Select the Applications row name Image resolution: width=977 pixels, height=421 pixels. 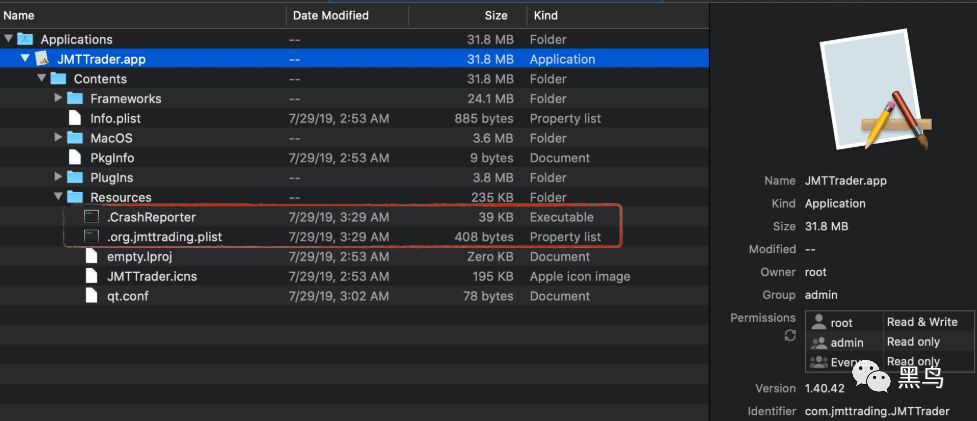click(77, 39)
